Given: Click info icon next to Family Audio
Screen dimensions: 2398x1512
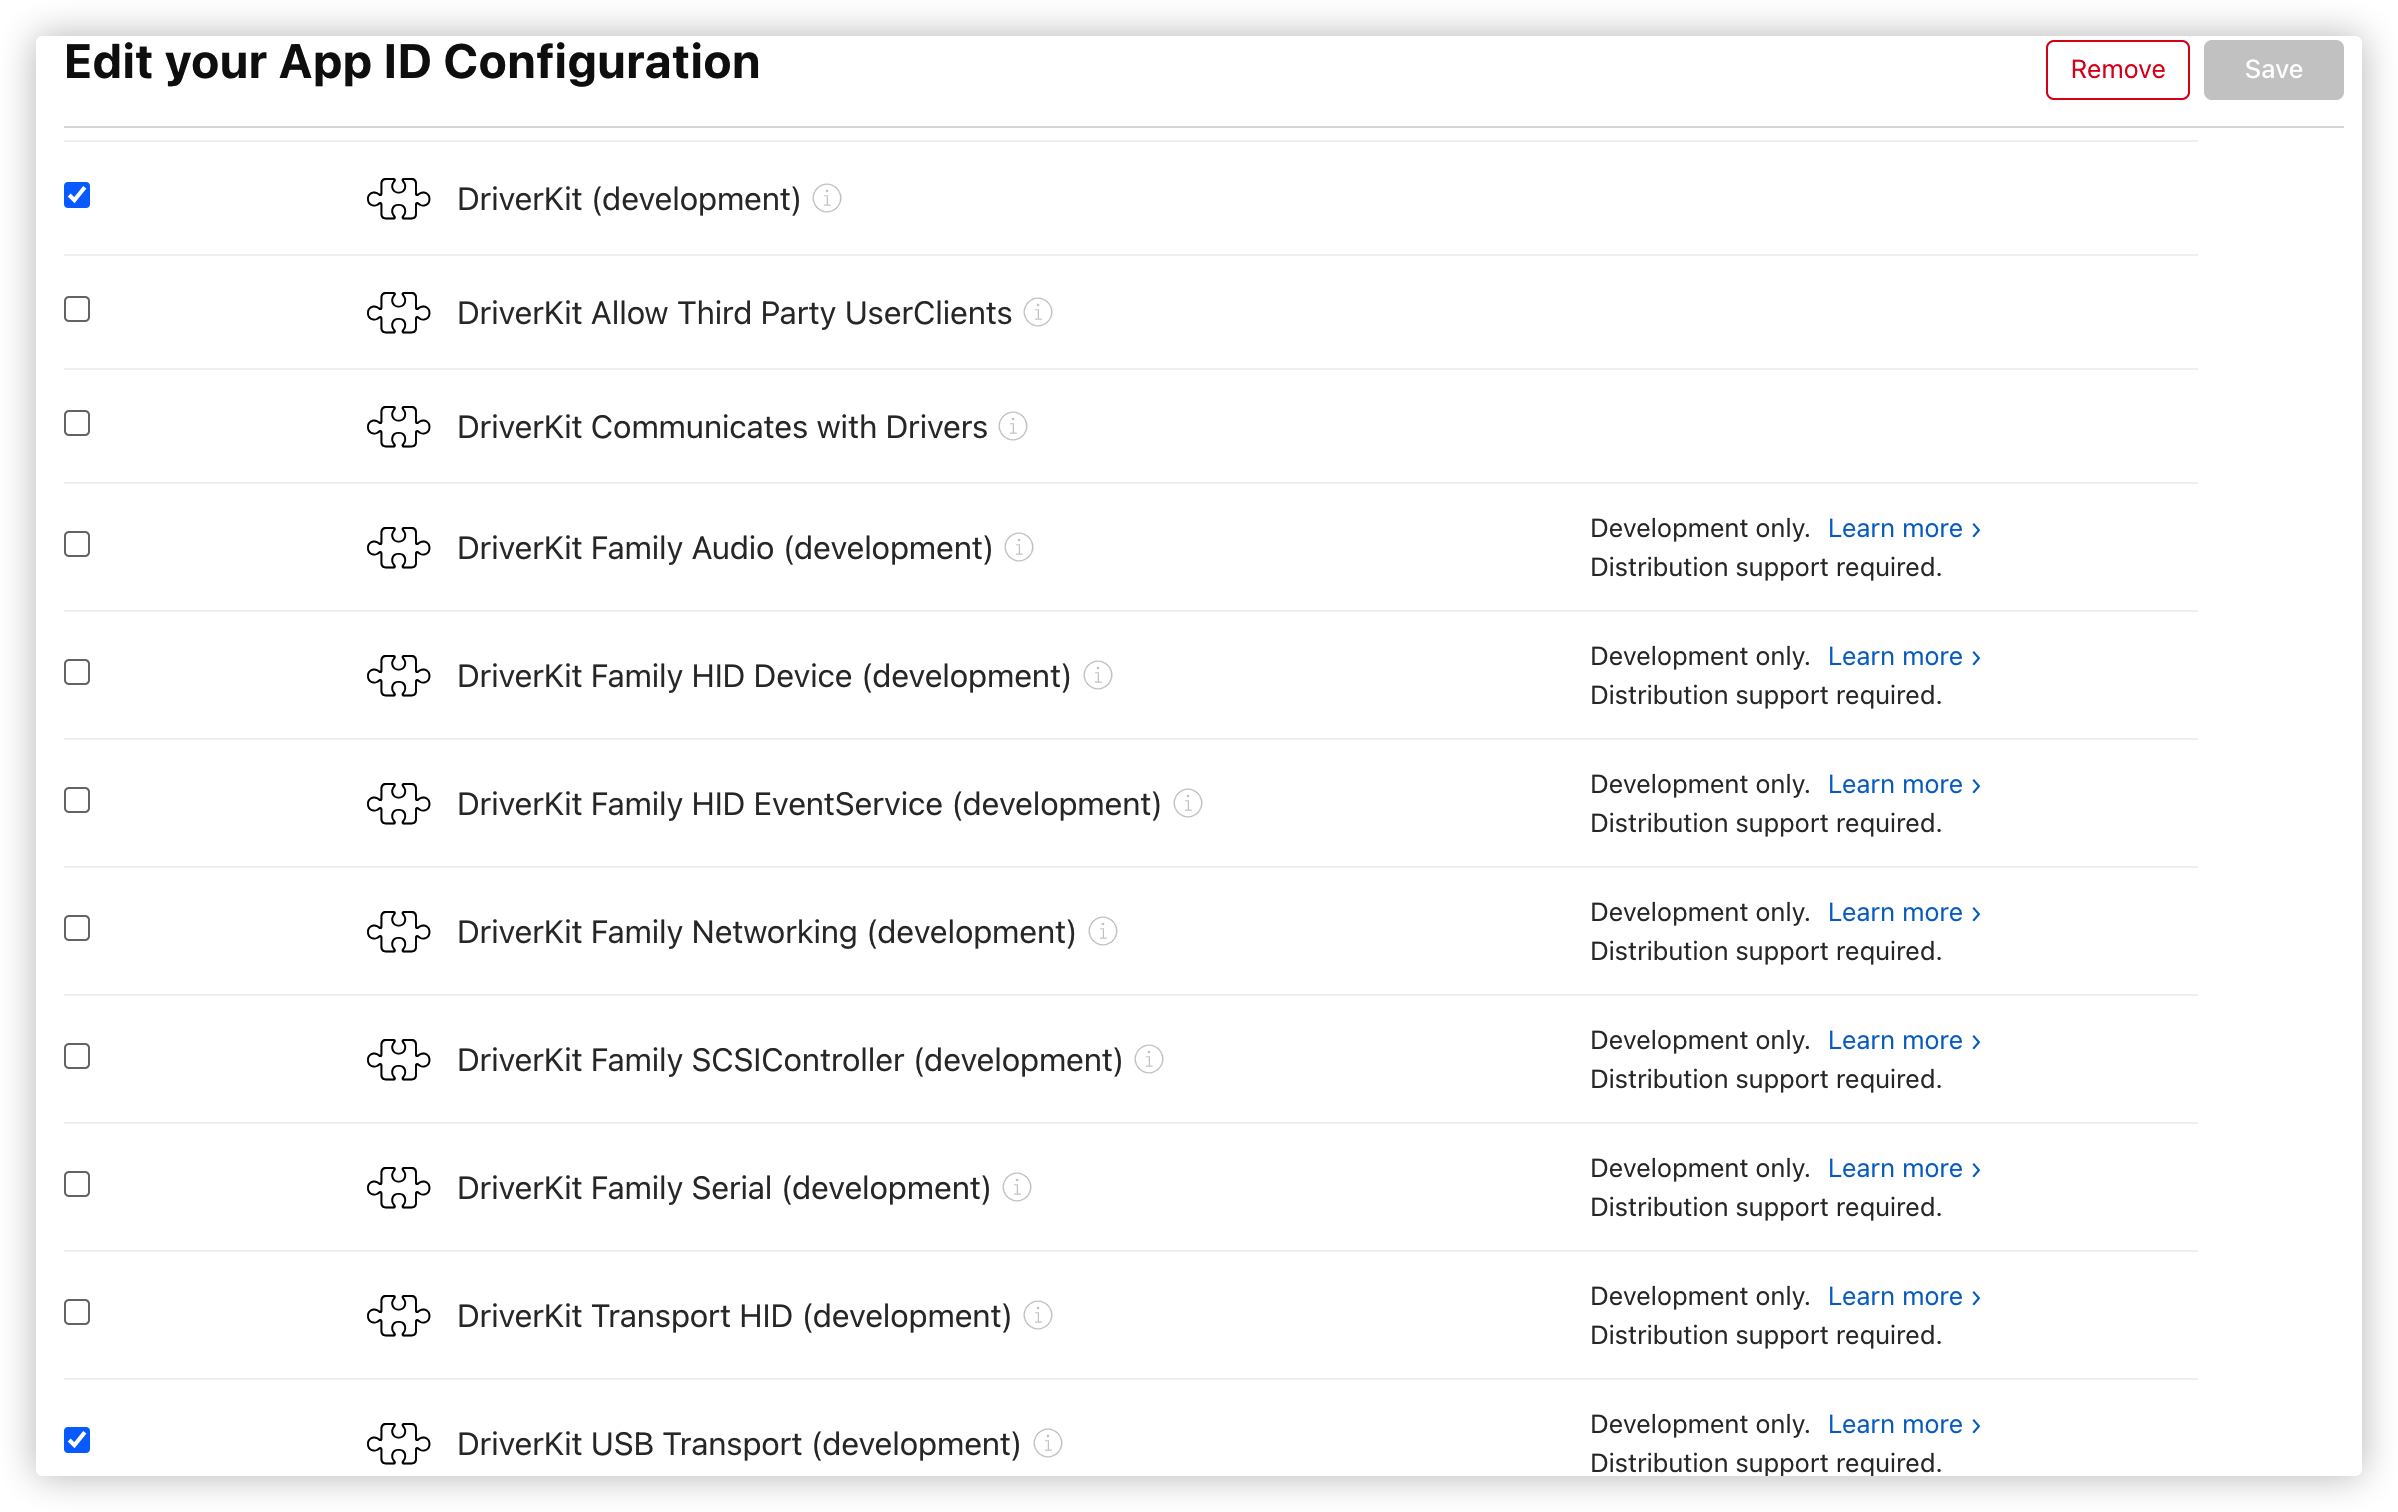Looking at the screenshot, I should (x=1019, y=547).
